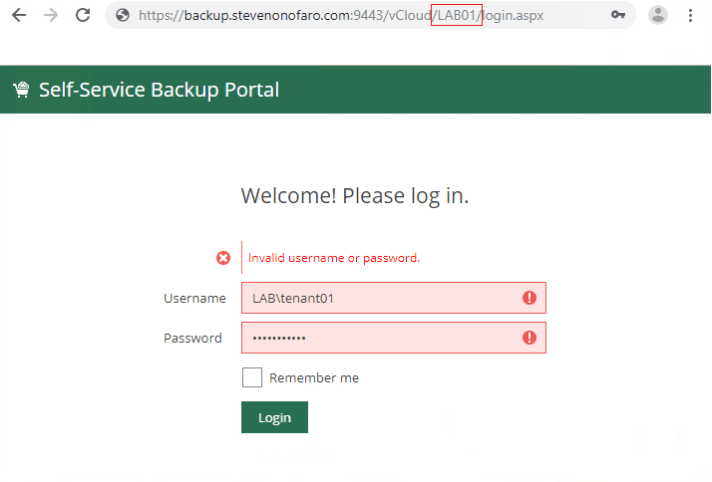Image resolution: width=712 pixels, height=482 pixels.
Task: Click the browser back arrow
Action: [x=18, y=15]
